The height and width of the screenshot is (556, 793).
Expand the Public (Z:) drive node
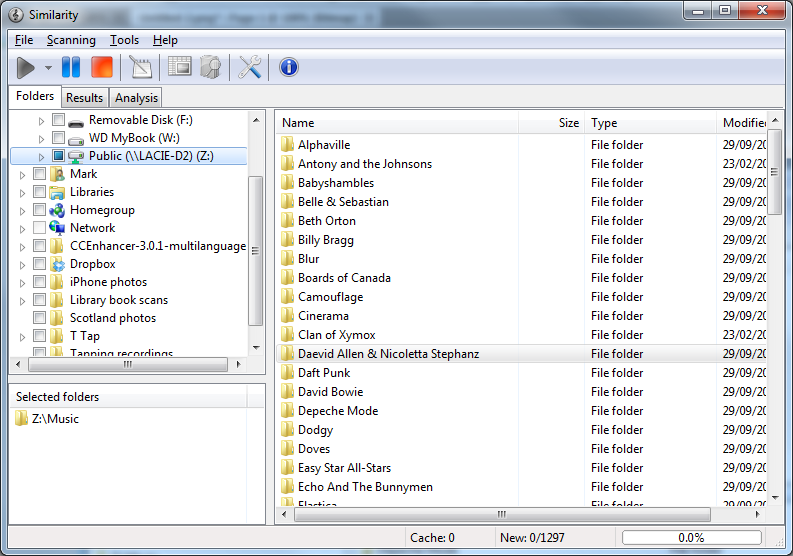[41, 157]
